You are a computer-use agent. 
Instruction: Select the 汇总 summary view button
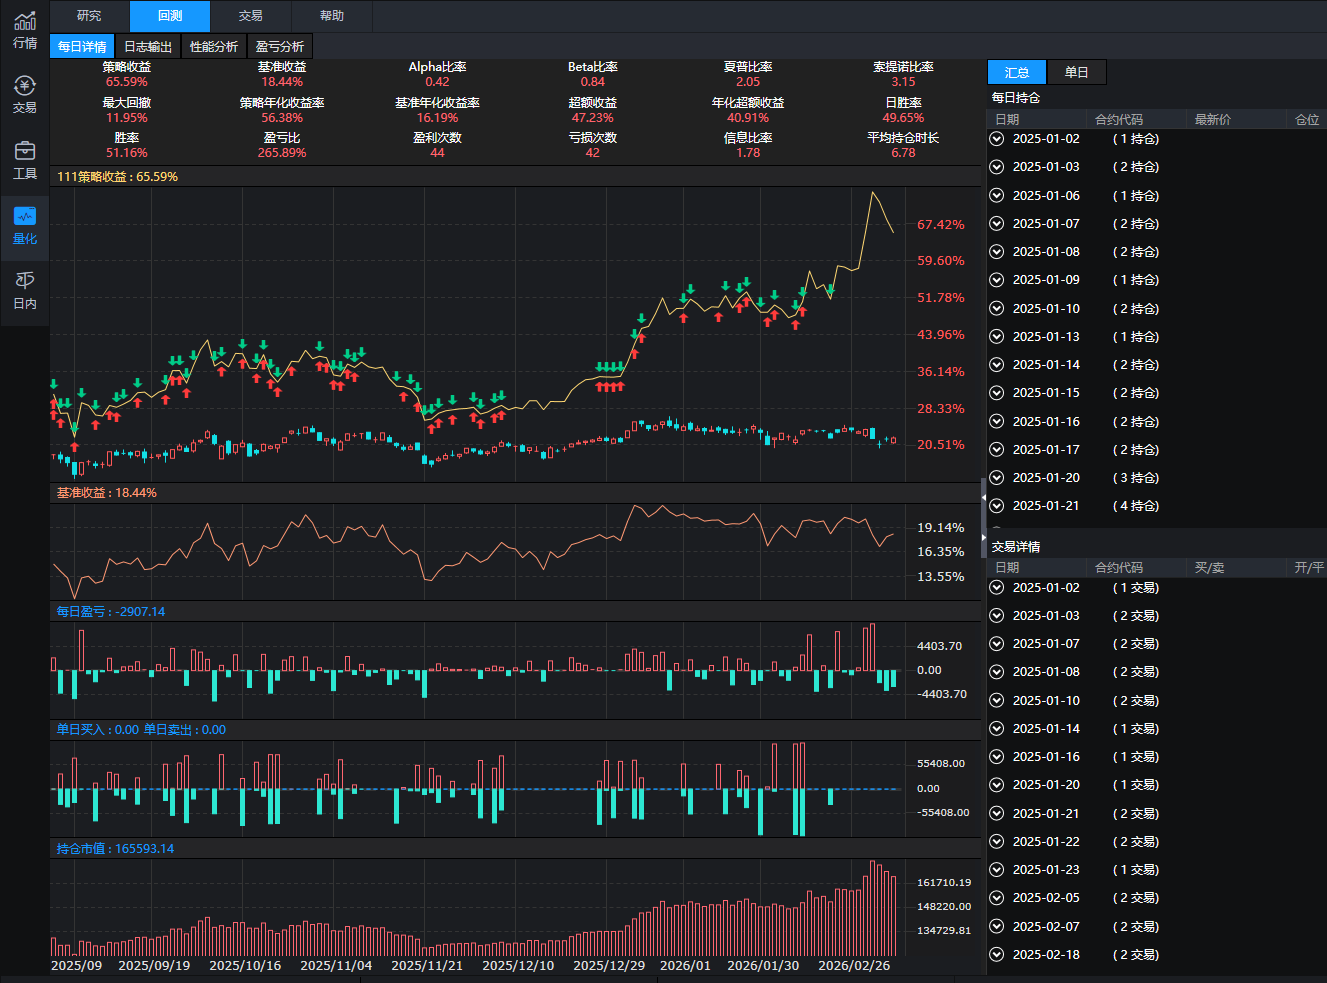[1017, 72]
